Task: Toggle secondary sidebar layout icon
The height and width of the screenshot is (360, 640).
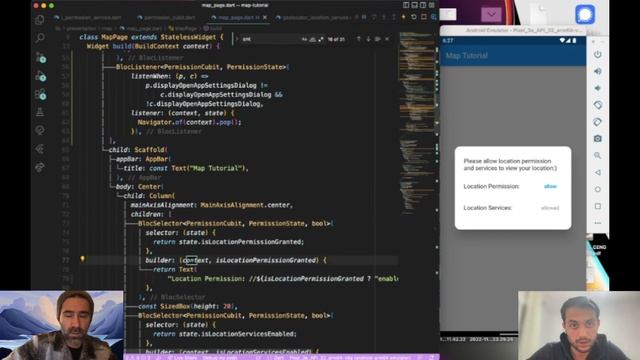Action: [423, 5]
